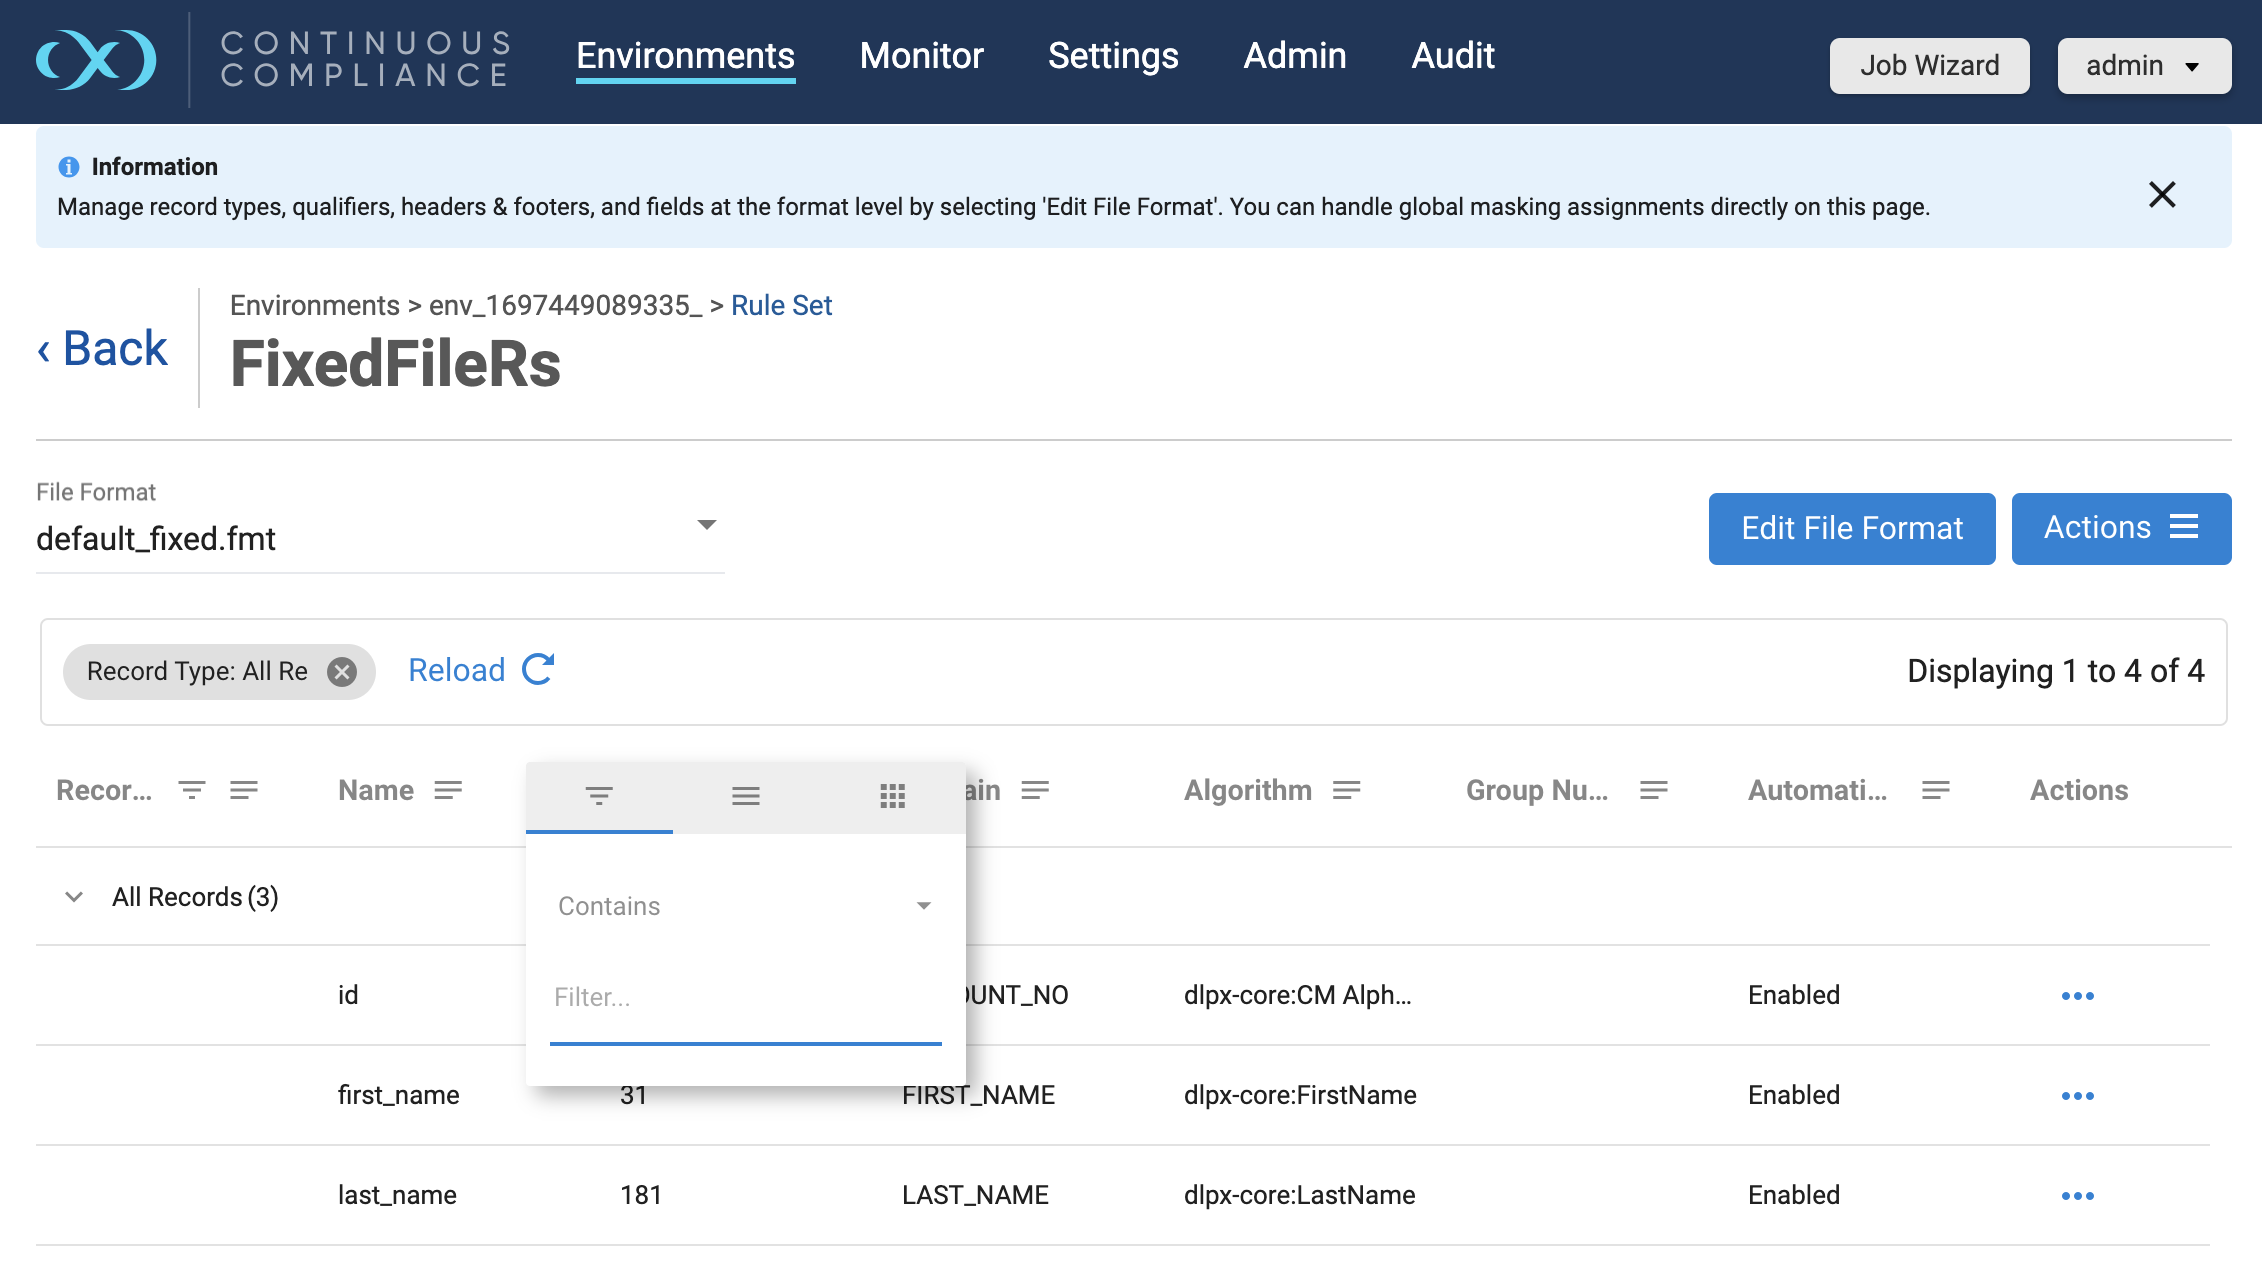Go to Monitor in top navigation
Screen dimensions: 2262x1284
point(921,56)
